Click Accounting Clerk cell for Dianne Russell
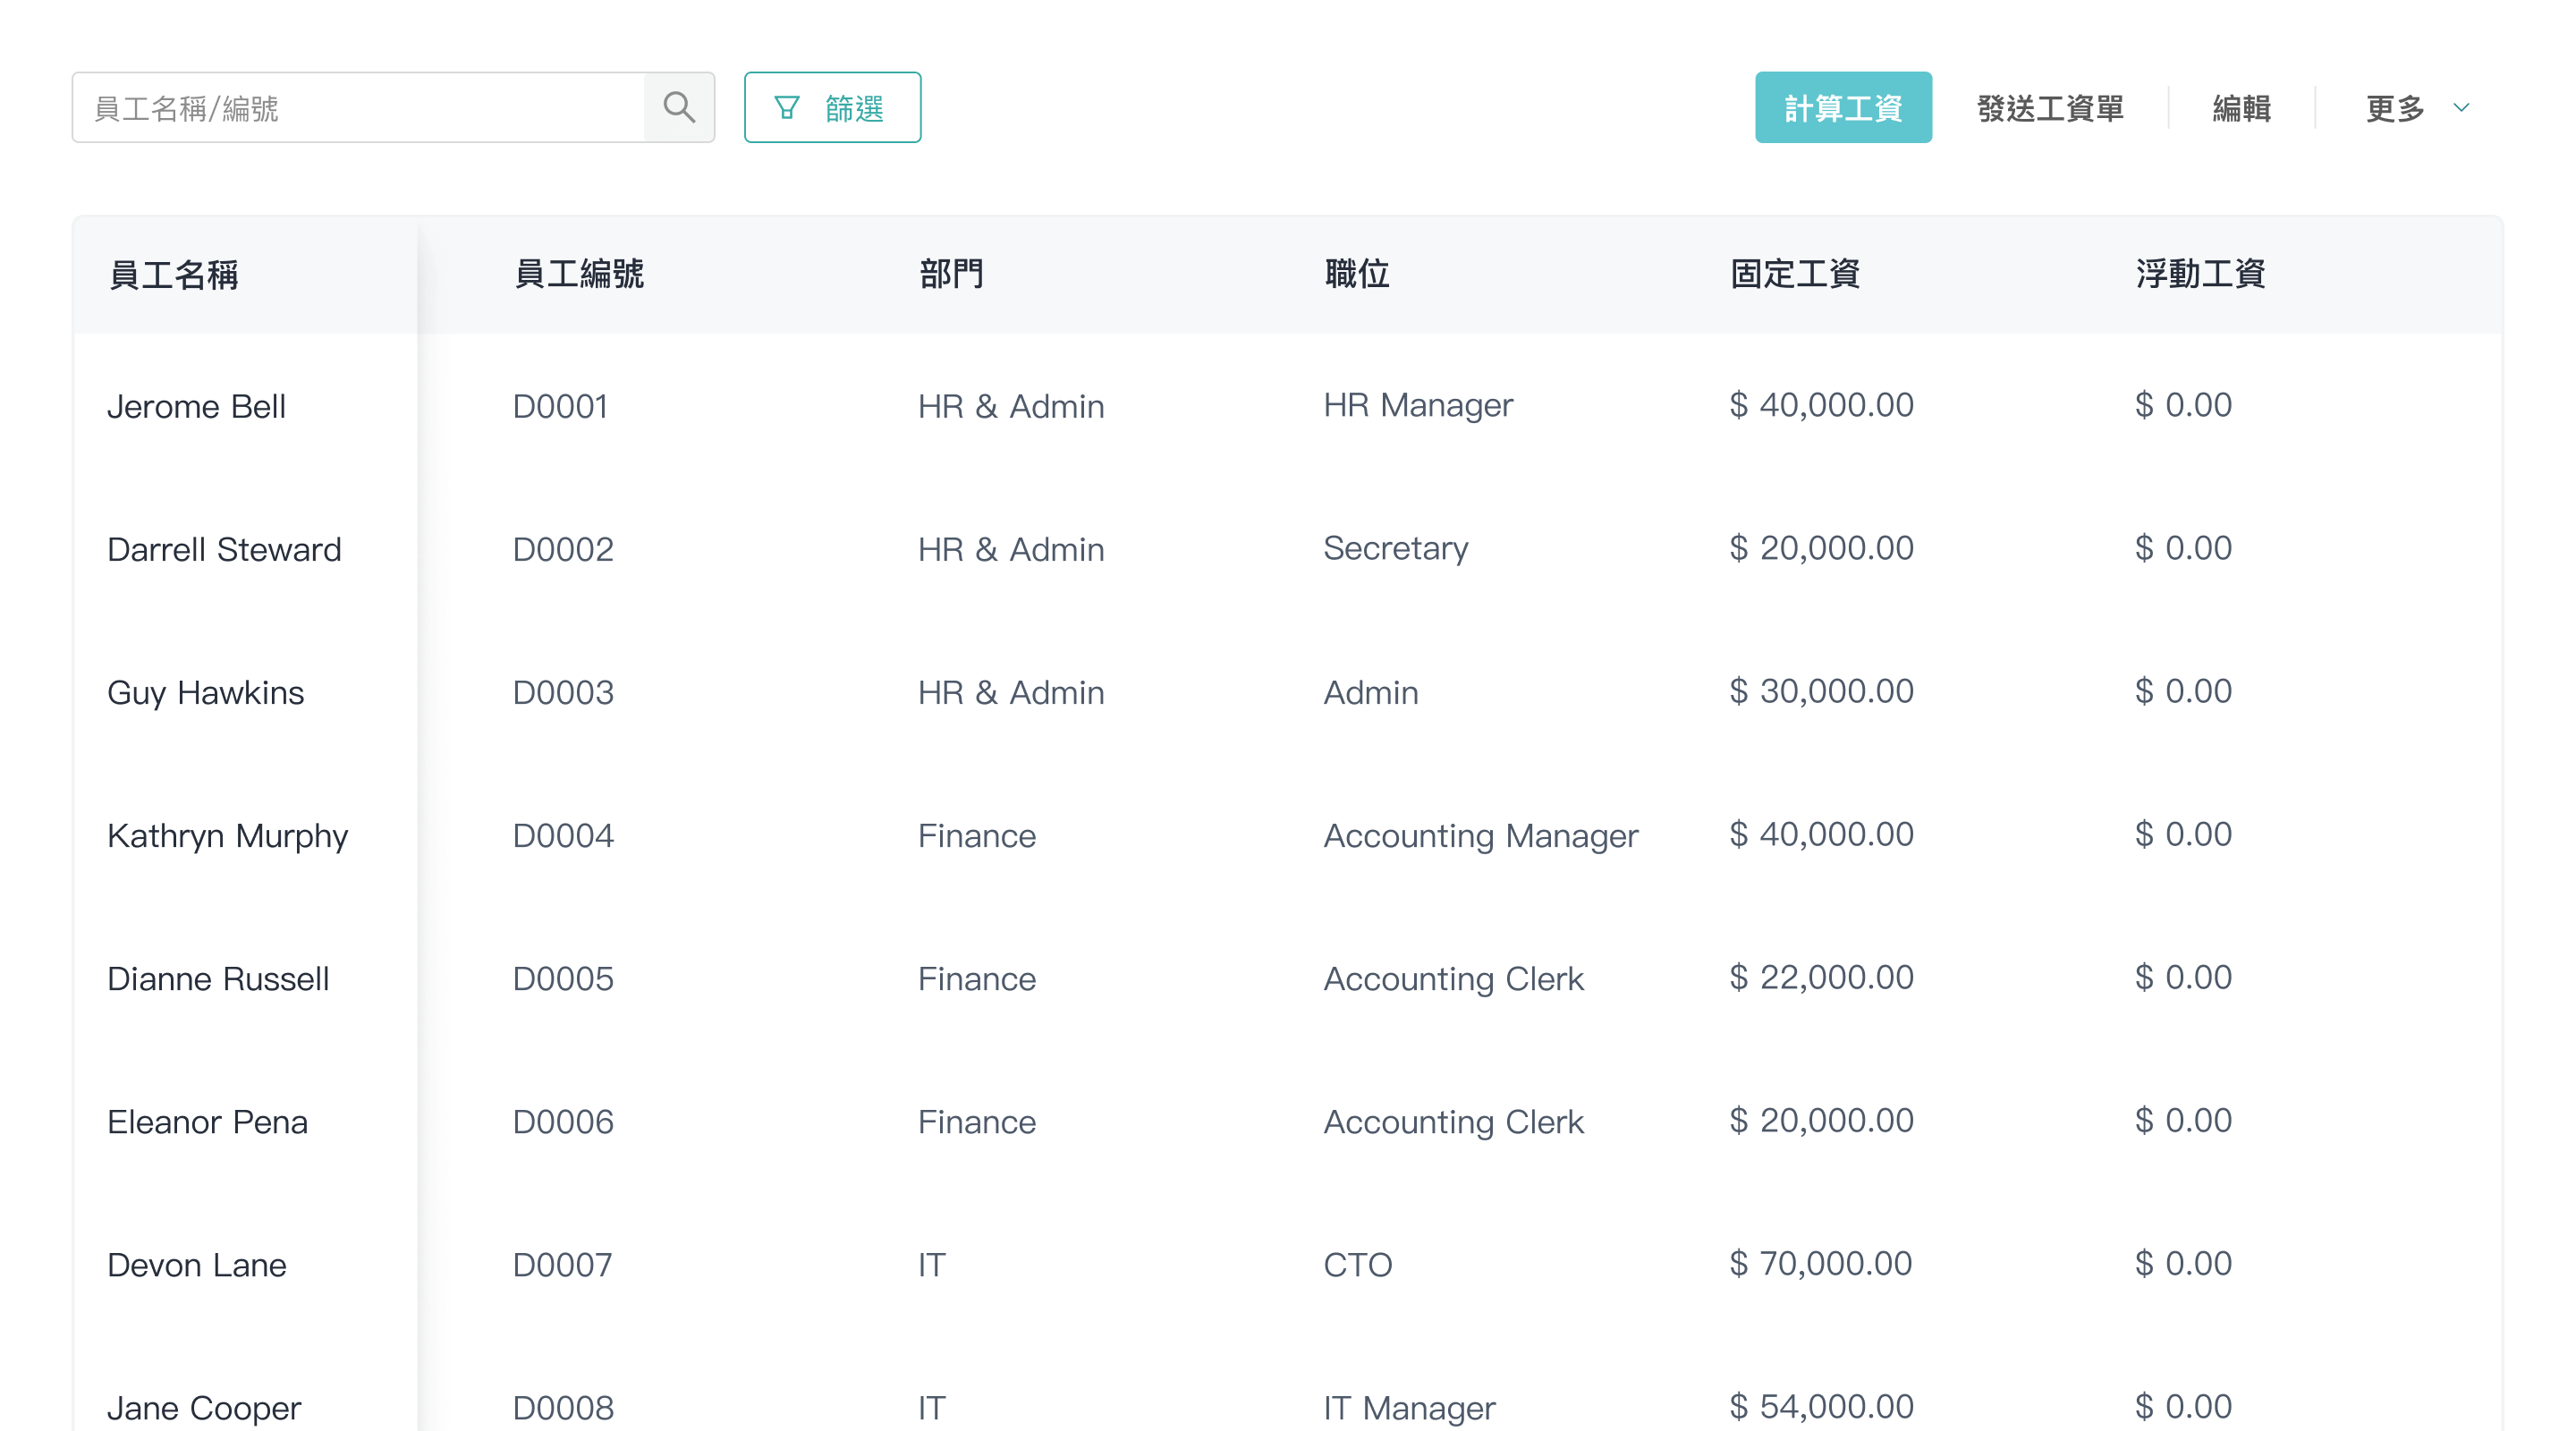Viewport: 2576px width, 1431px height. pos(1453,979)
